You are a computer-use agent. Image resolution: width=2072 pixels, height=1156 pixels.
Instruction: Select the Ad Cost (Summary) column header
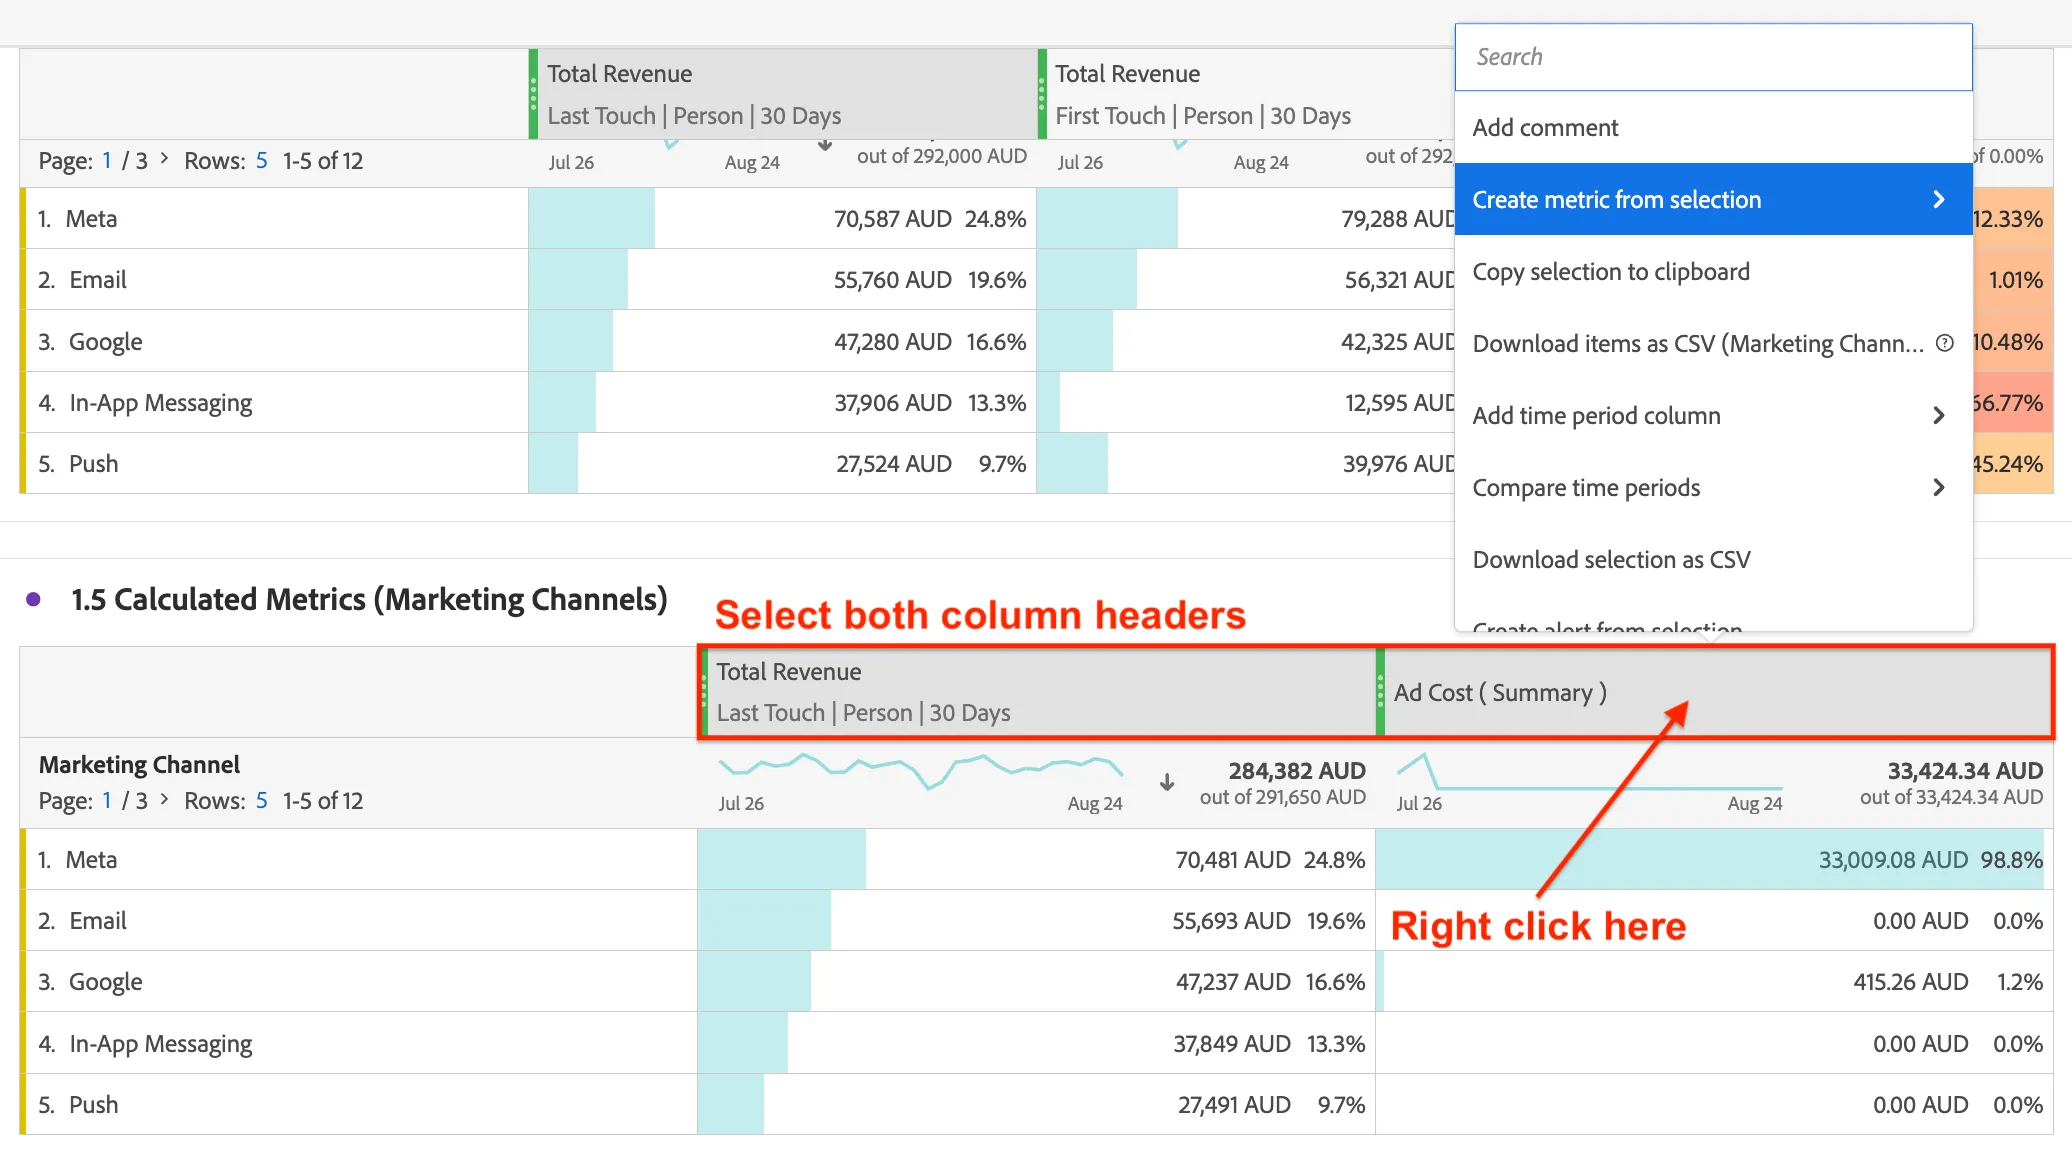(1714, 692)
